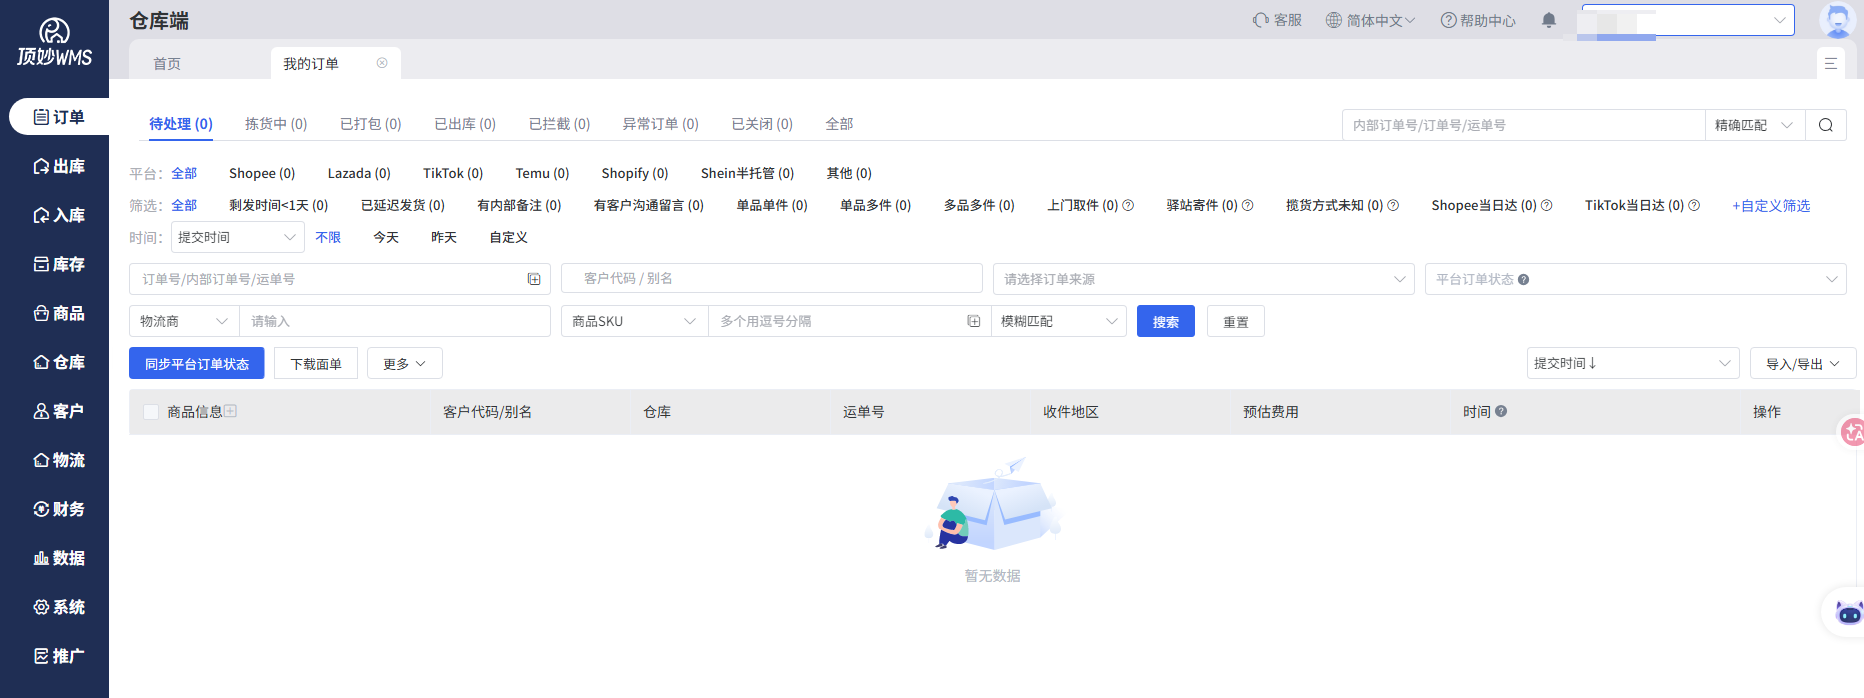Image resolution: width=1864 pixels, height=698 pixels.
Task: Open the 精确匹配 dropdown
Action: click(x=1755, y=125)
